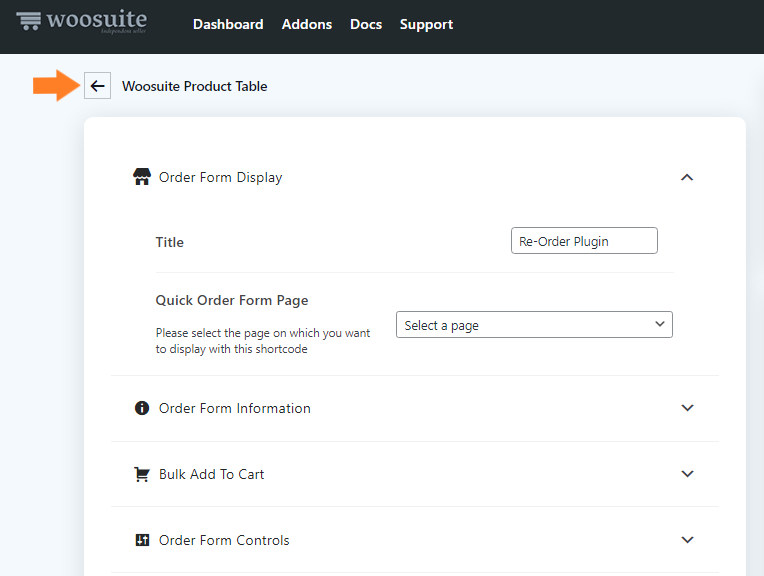
Task: Click the back arrow button
Action: click(97, 86)
